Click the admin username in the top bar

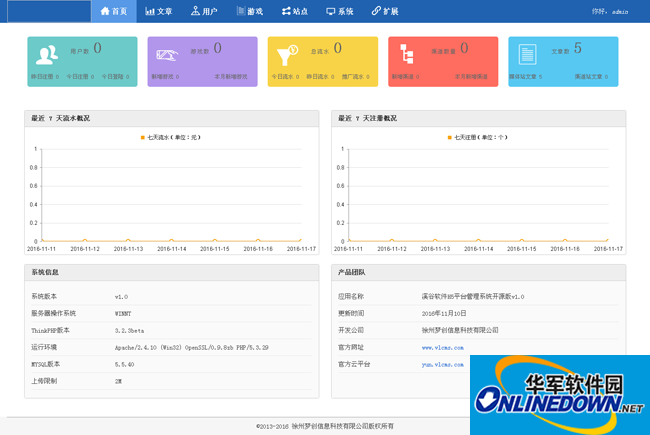(x=620, y=12)
